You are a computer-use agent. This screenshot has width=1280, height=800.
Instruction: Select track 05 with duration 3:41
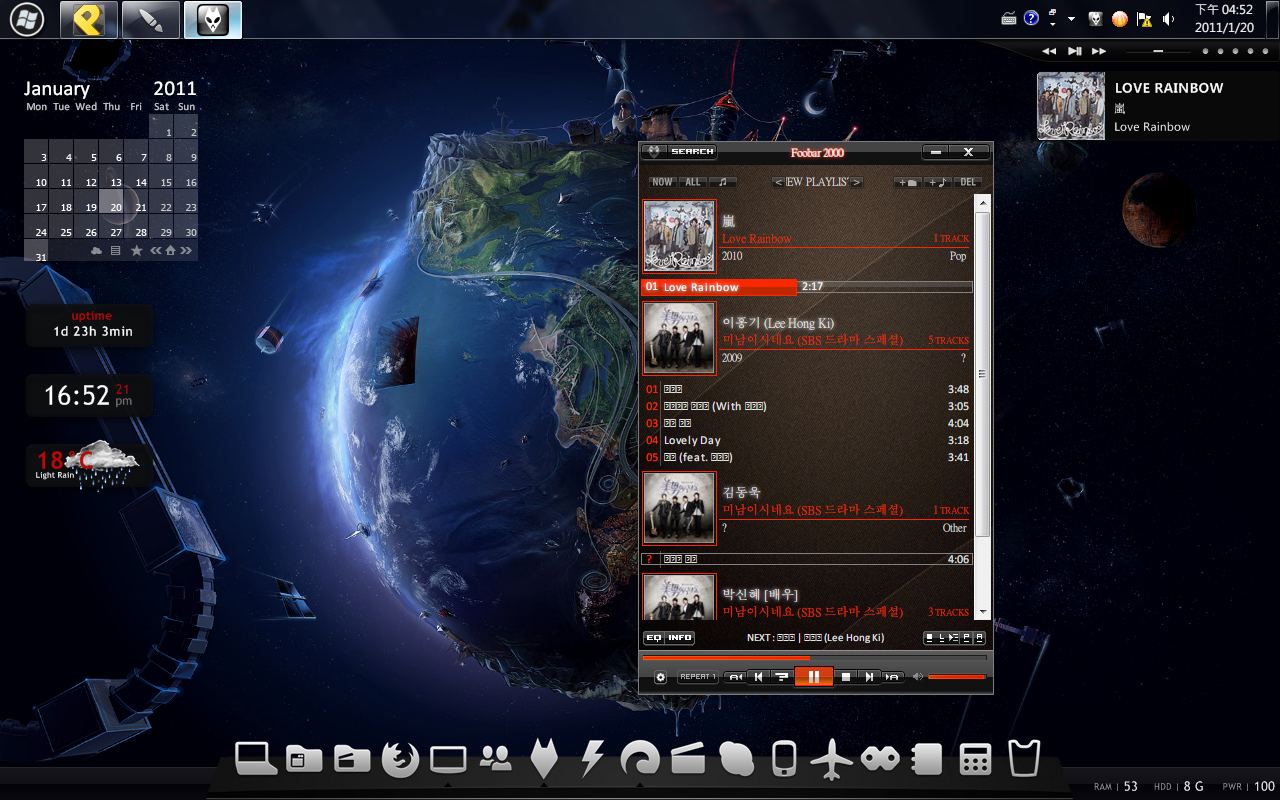pos(807,457)
